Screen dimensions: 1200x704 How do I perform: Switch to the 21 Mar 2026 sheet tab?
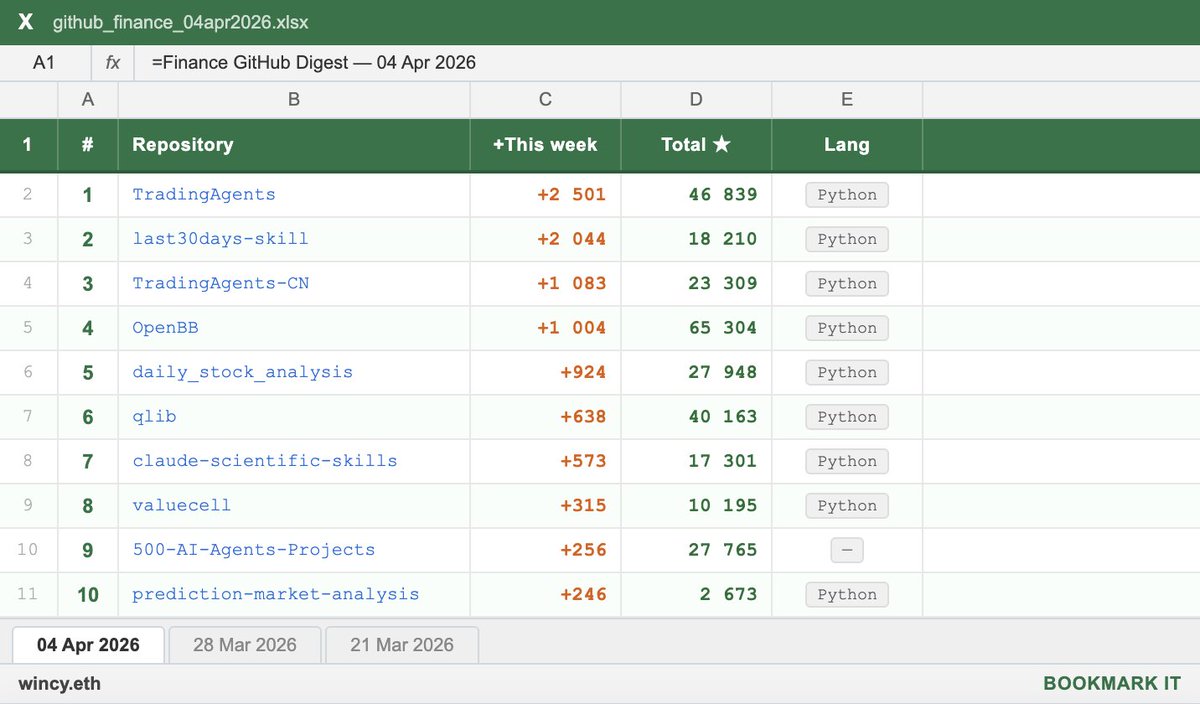click(401, 645)
